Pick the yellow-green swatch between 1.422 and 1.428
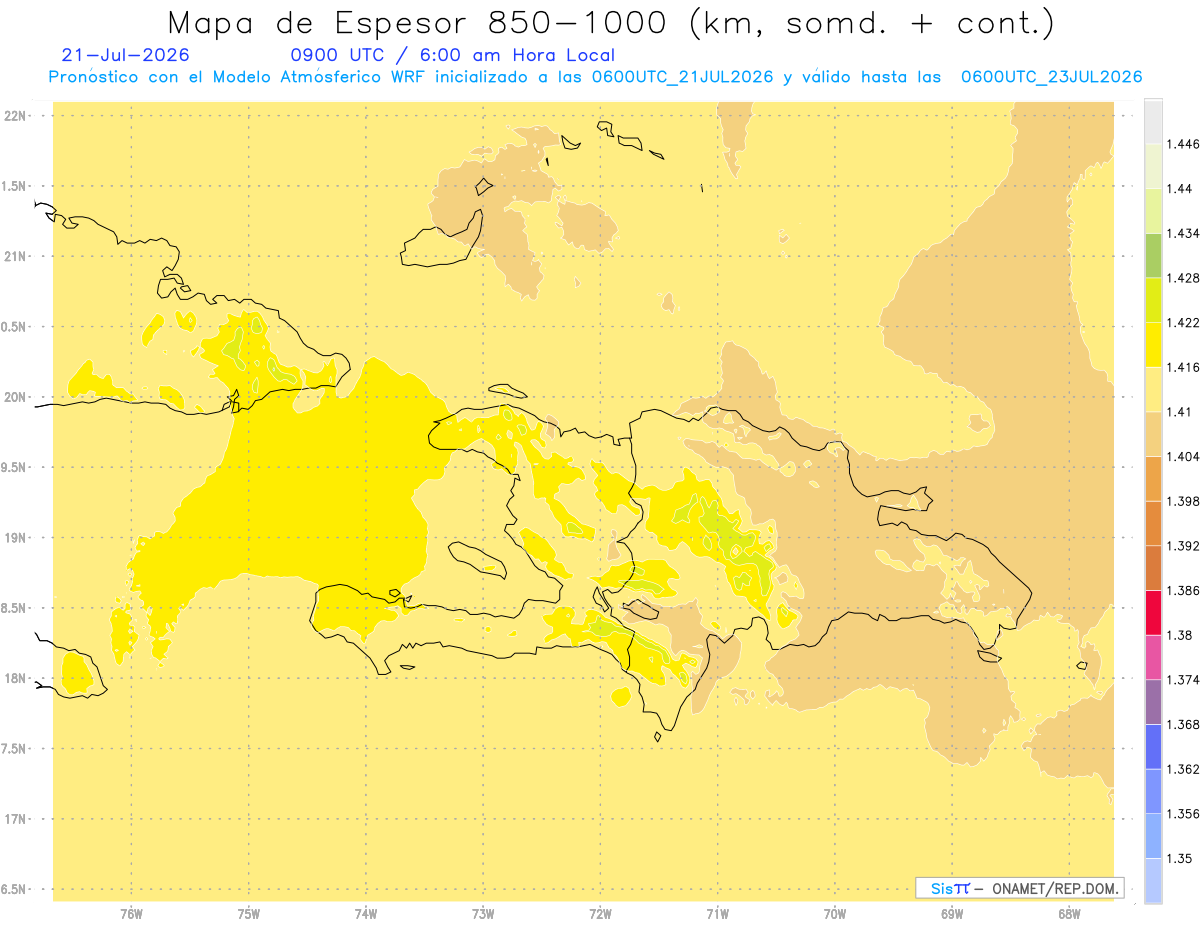This screenshot has width=1200, height=927. click(x=1153, y=300)
